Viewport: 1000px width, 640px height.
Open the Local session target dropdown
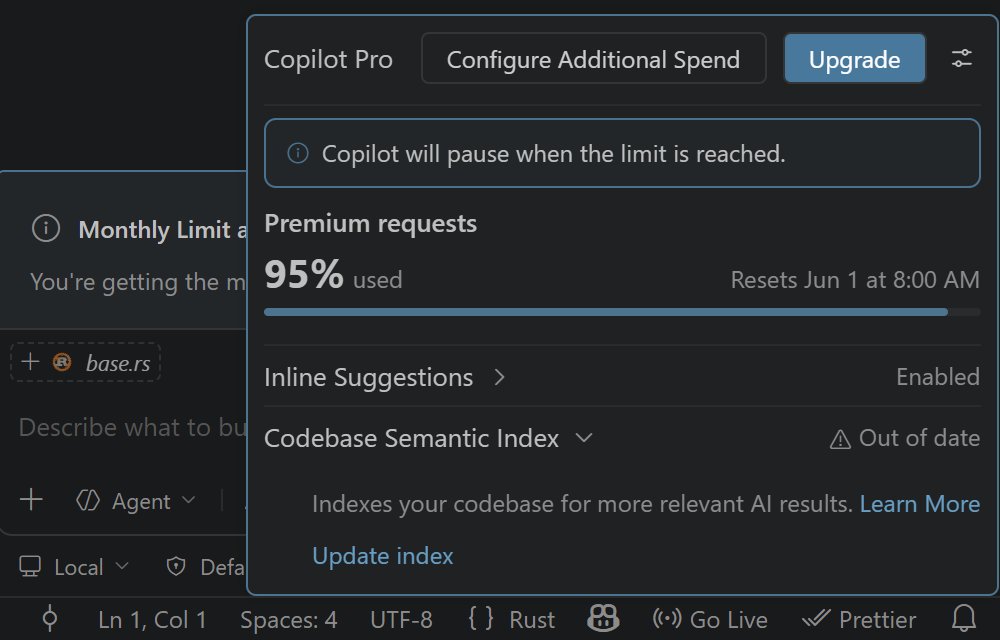(74, 567)
